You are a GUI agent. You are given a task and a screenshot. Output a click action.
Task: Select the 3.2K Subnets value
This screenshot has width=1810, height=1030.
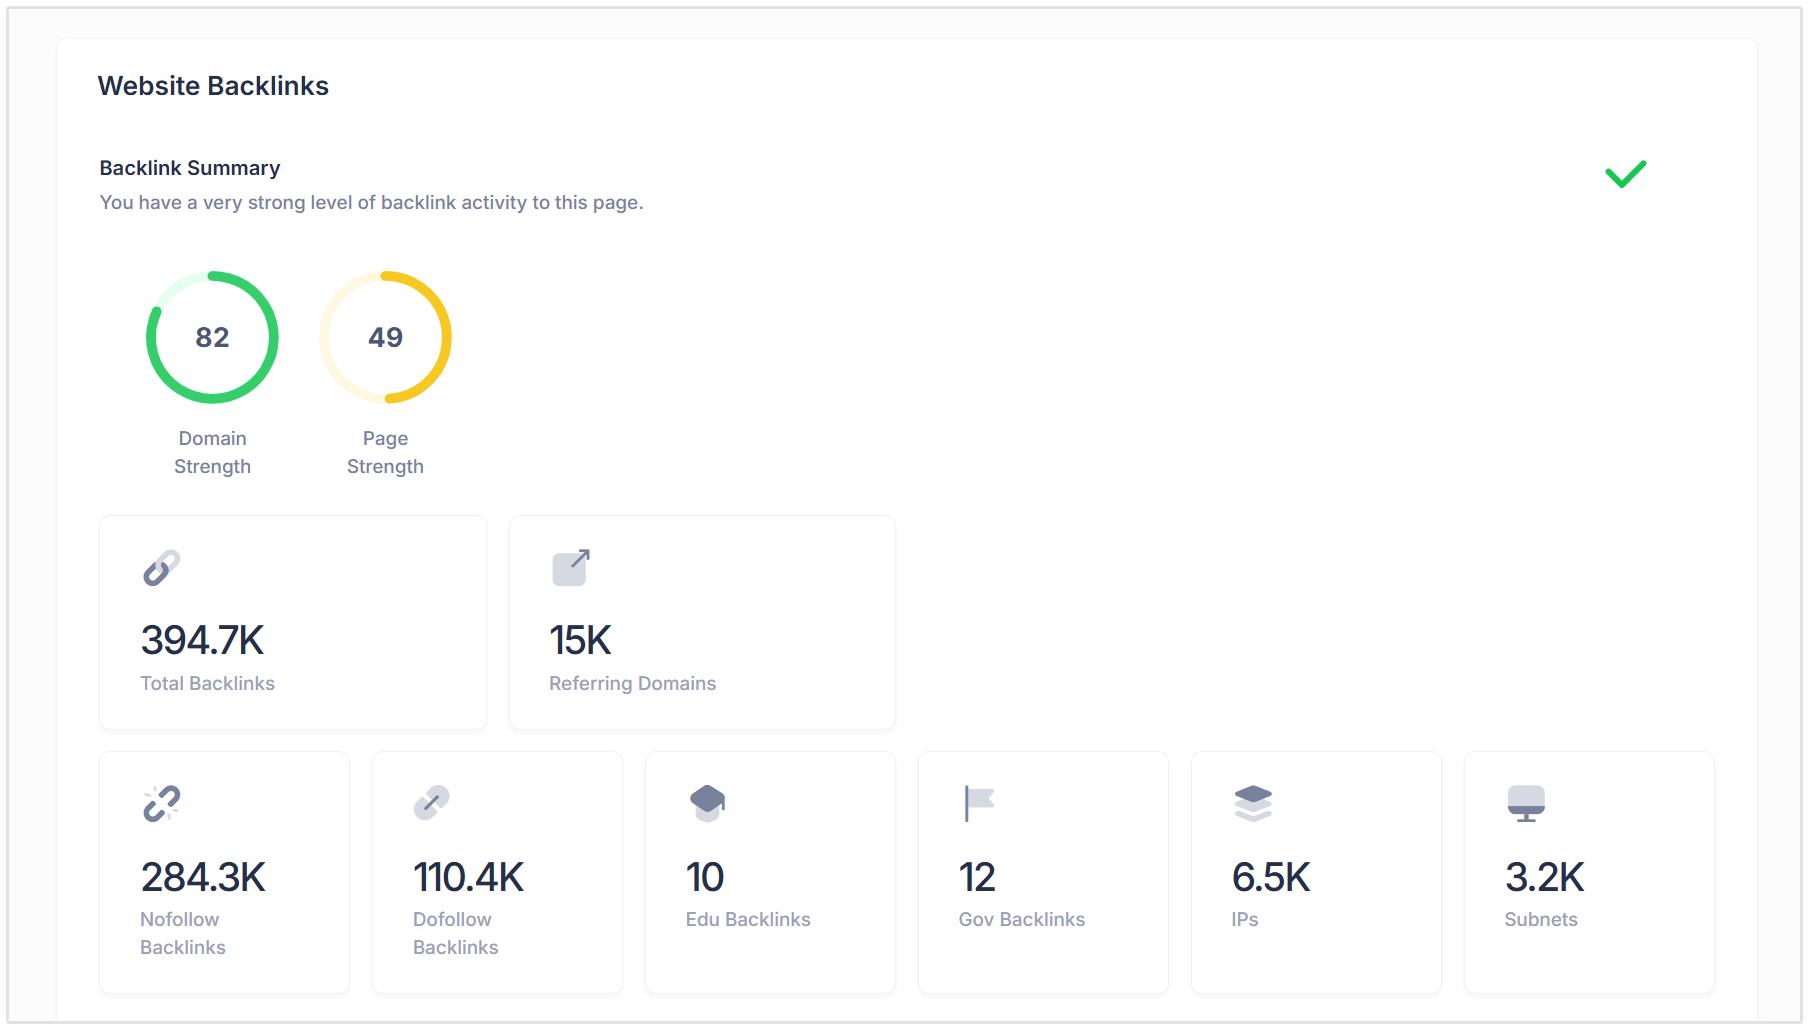(x=1545, y=877)
